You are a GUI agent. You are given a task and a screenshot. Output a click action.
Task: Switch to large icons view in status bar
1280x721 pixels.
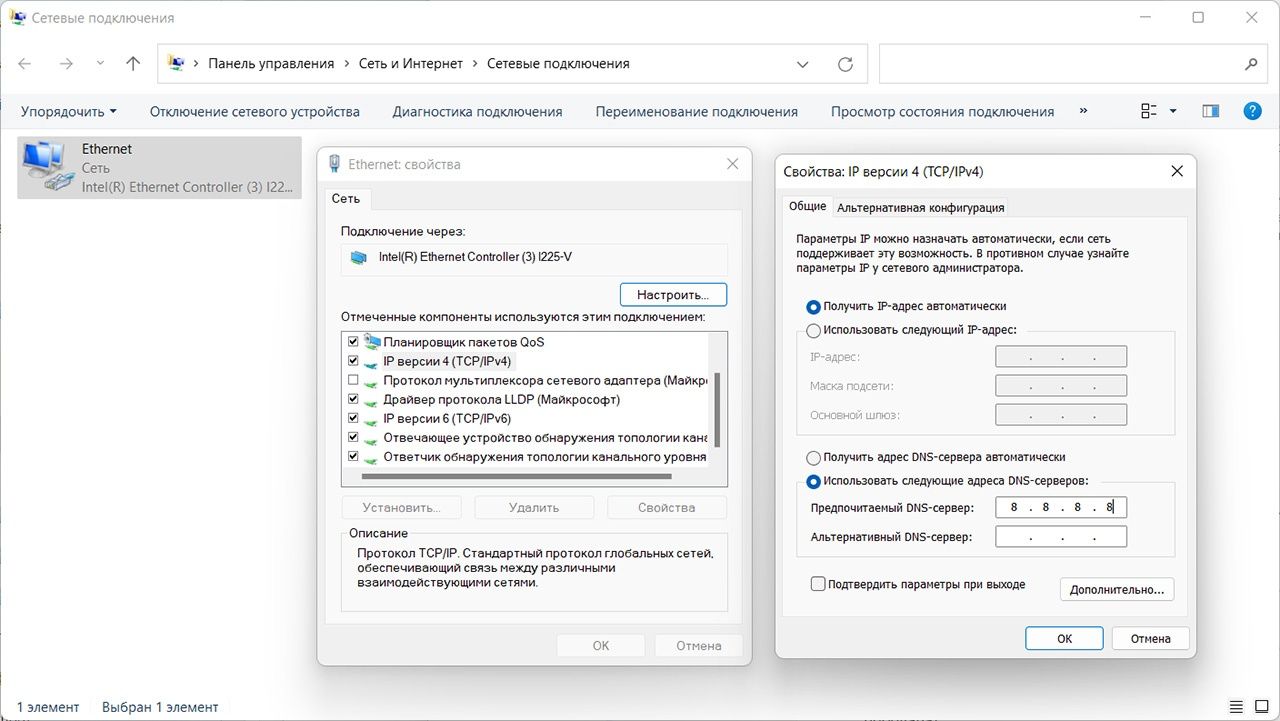click(1263, 707)
